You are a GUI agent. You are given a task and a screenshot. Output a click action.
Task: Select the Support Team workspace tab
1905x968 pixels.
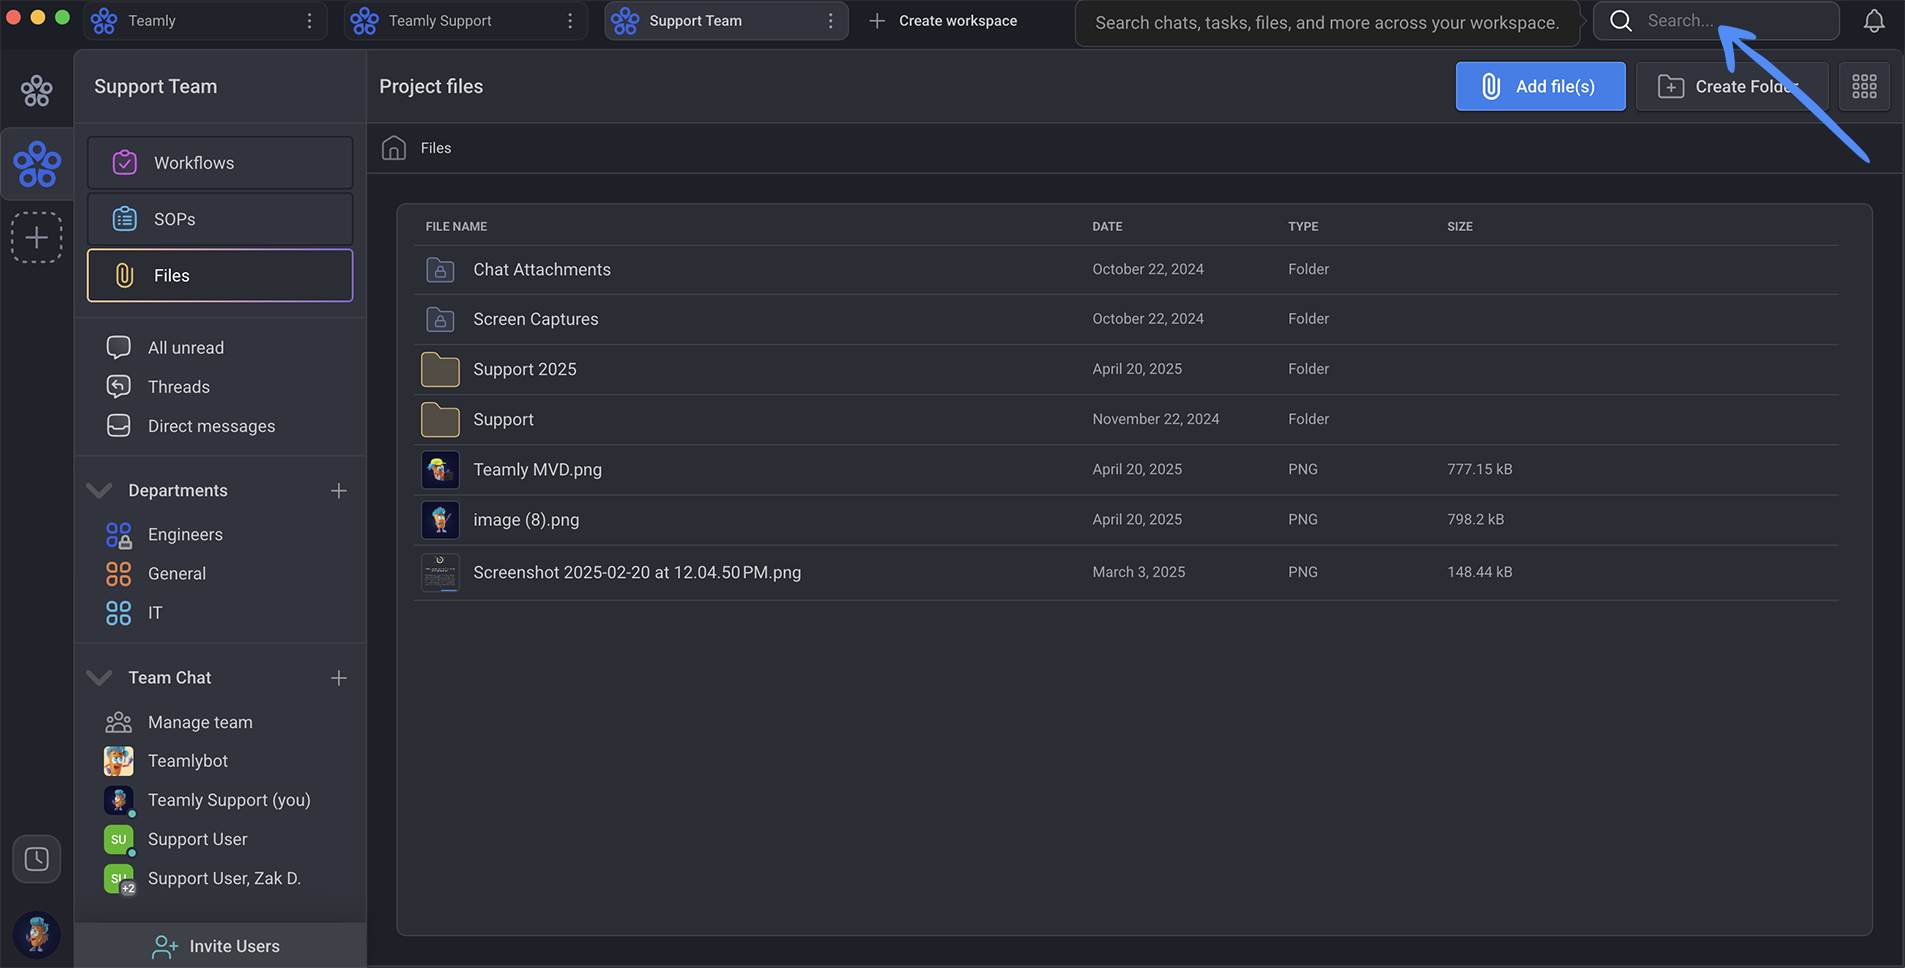pos(726,21)
